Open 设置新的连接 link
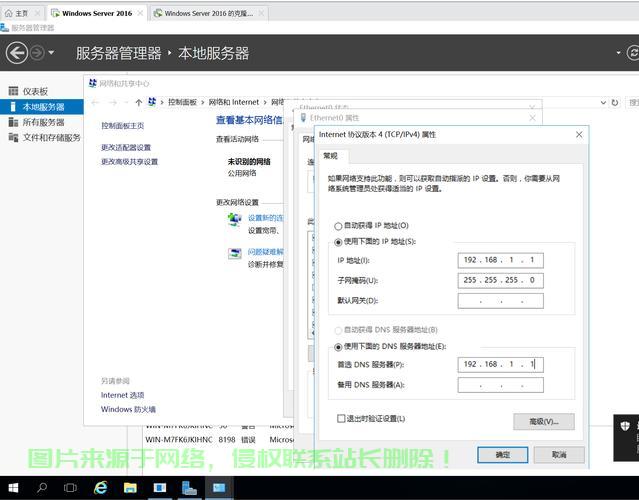Screen dimensions: 639x500 [265, 218]
